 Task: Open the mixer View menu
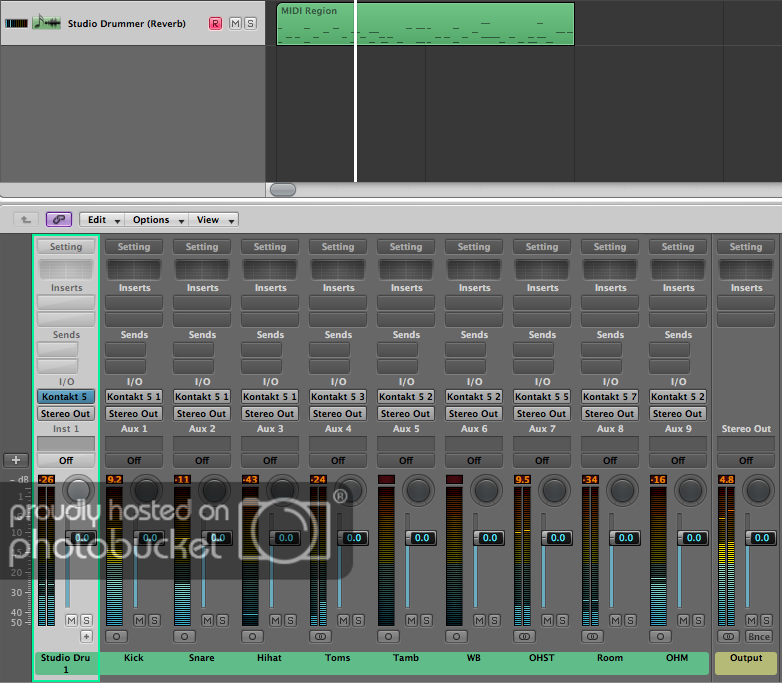click(x=213, y=220)
